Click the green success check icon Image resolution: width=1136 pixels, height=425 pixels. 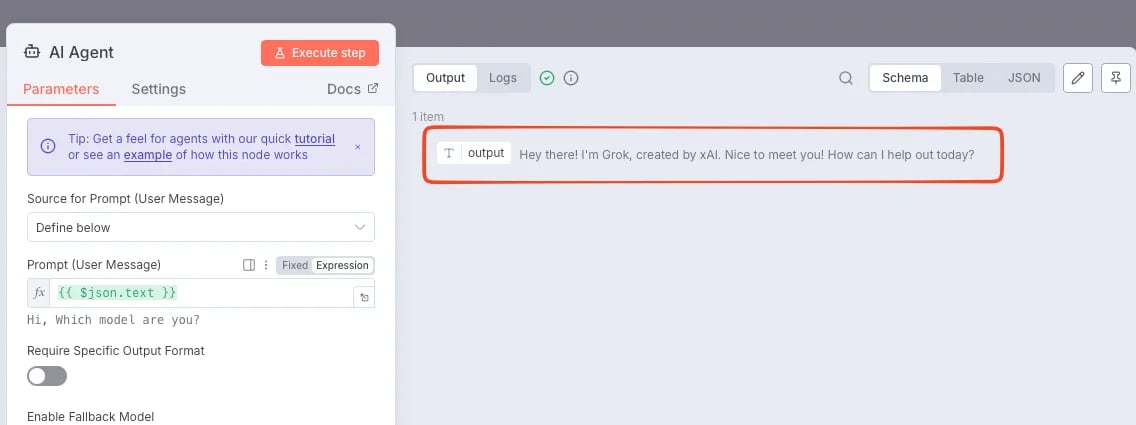[x=547, y=78]
